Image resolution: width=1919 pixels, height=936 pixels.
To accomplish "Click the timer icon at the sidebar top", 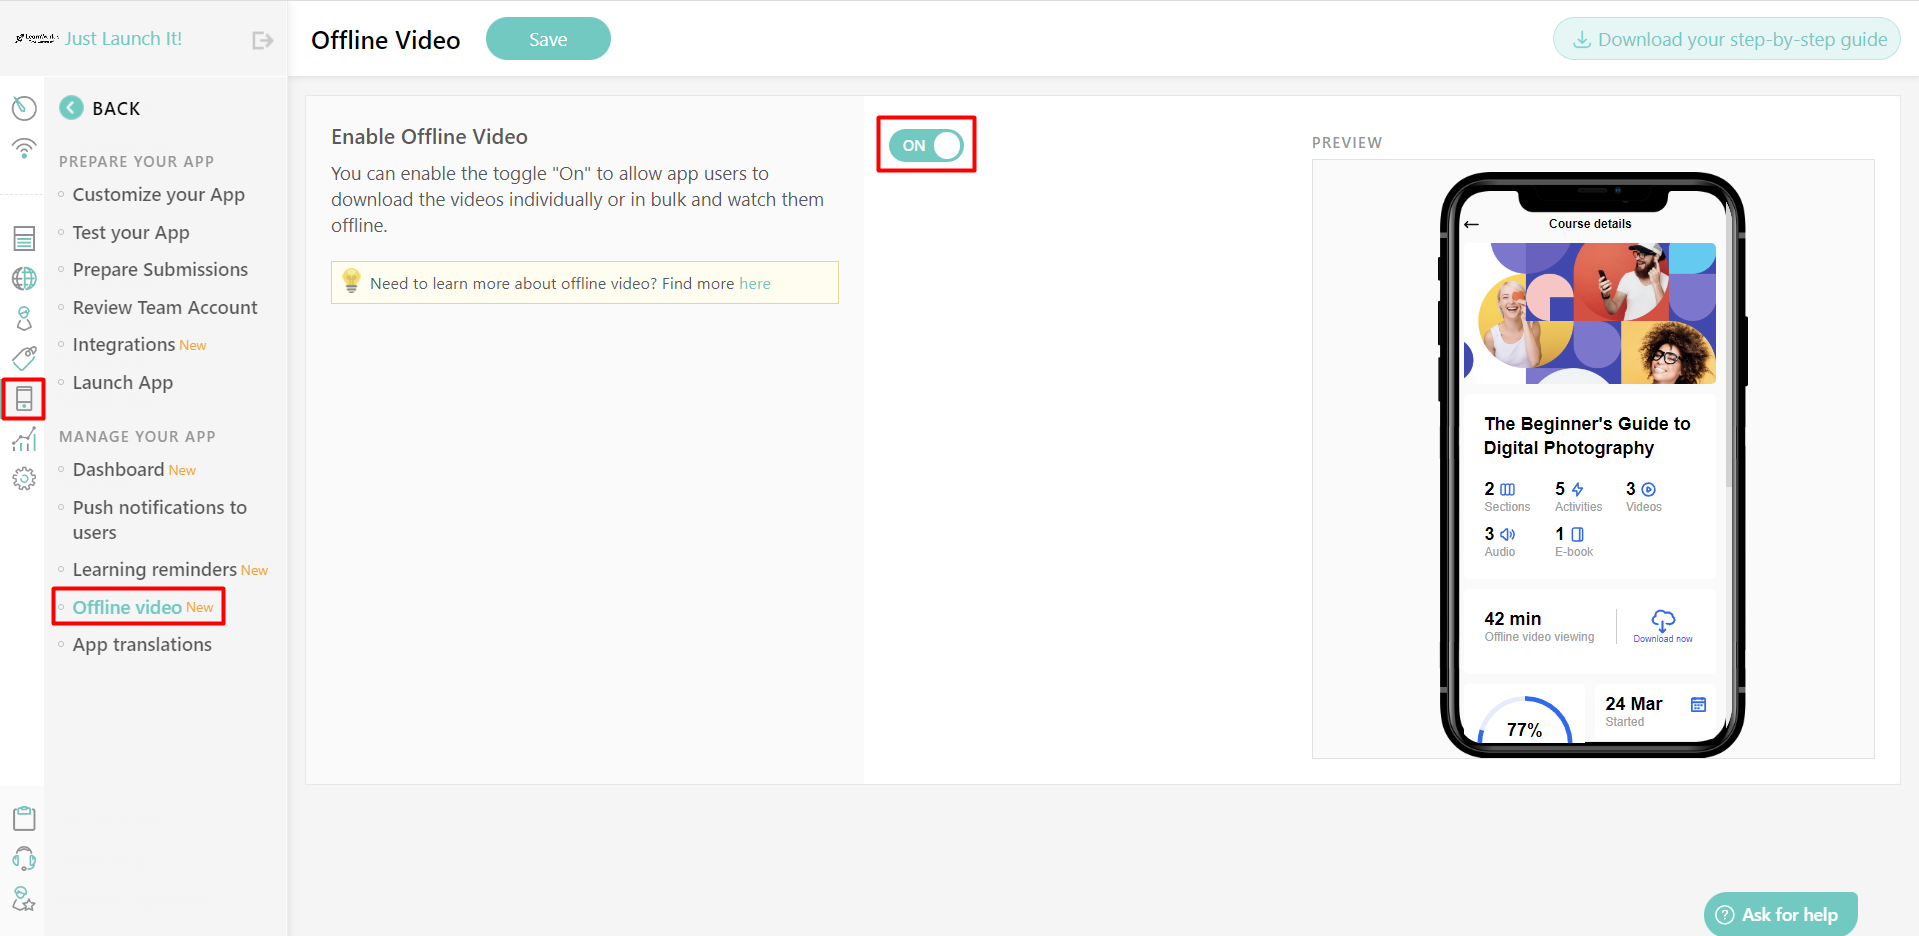I will [24, 108].
